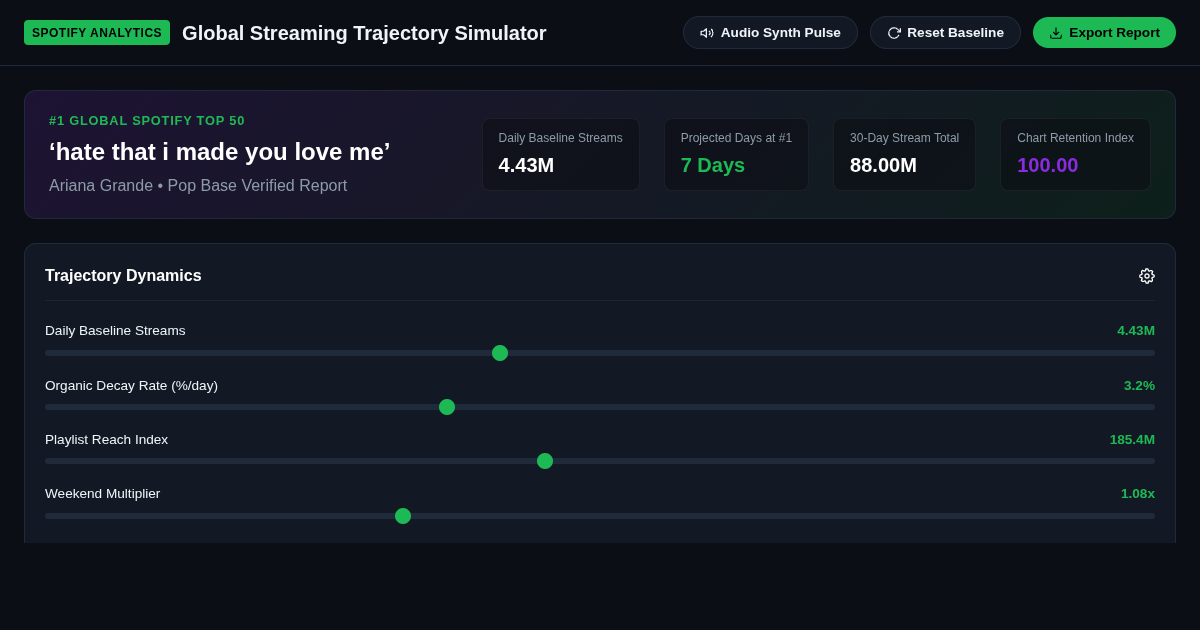Image resolution: width=1200 pixels, height=630 pixels.
Task: Select the 30-Day Stream Total card
Action: click(904, 155)
